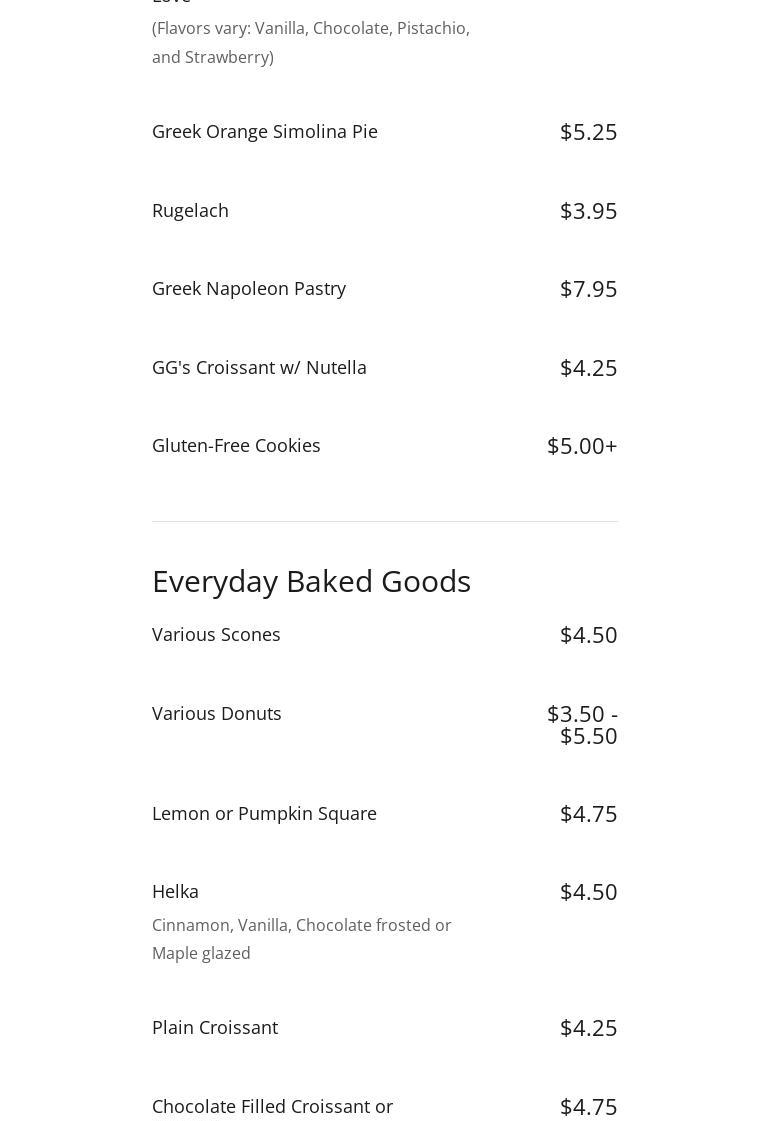770x1121 pixels.
Task: Click the $5.25 Simolina Pie price
Action: click(x=588, y=132)
